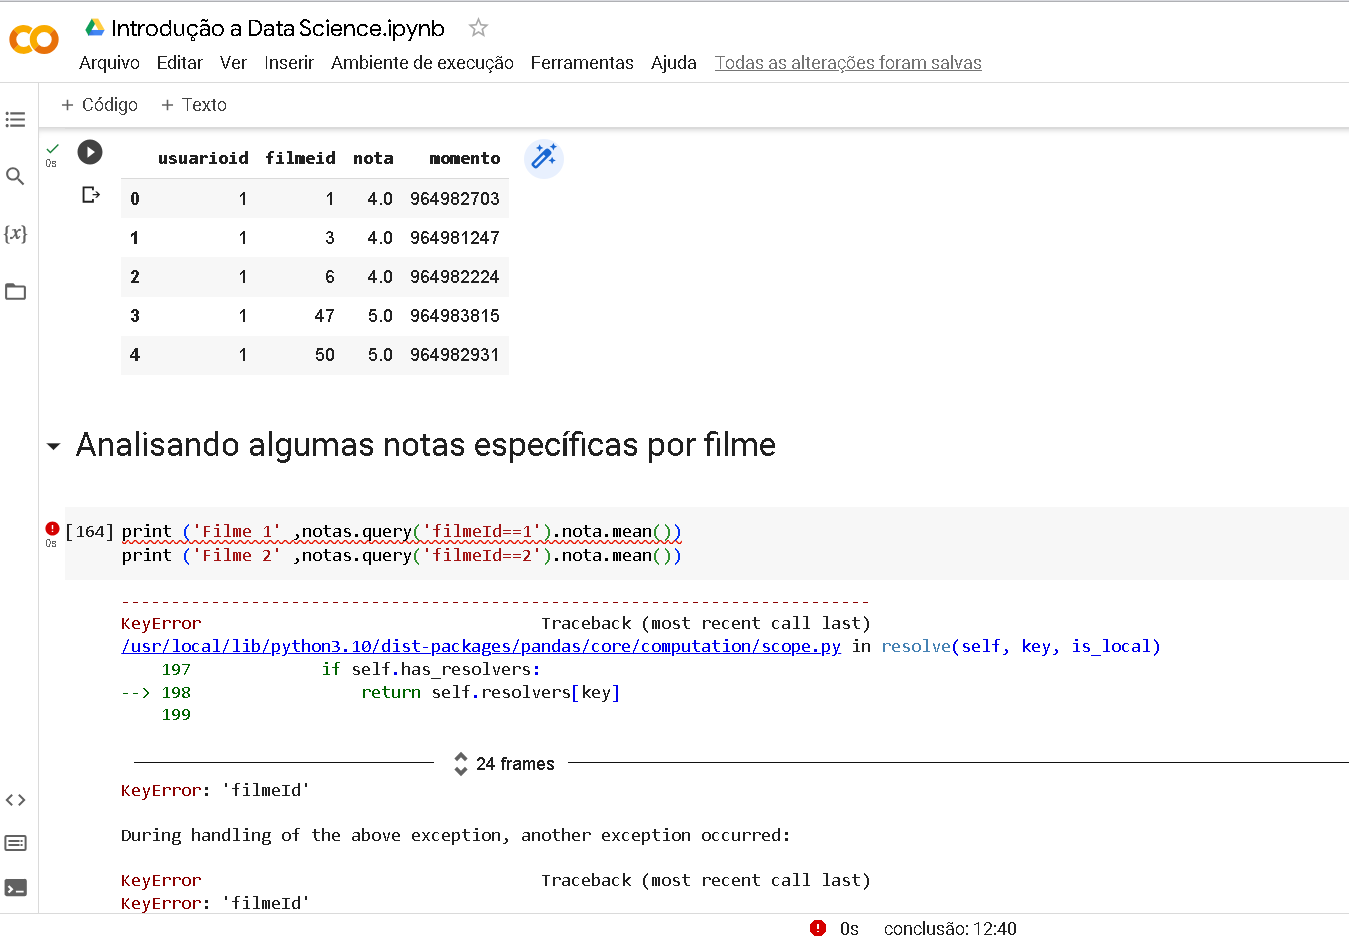Click the cell value 964982224
This screenshot has height=941, width=1349.
click(x=455, y=277)
